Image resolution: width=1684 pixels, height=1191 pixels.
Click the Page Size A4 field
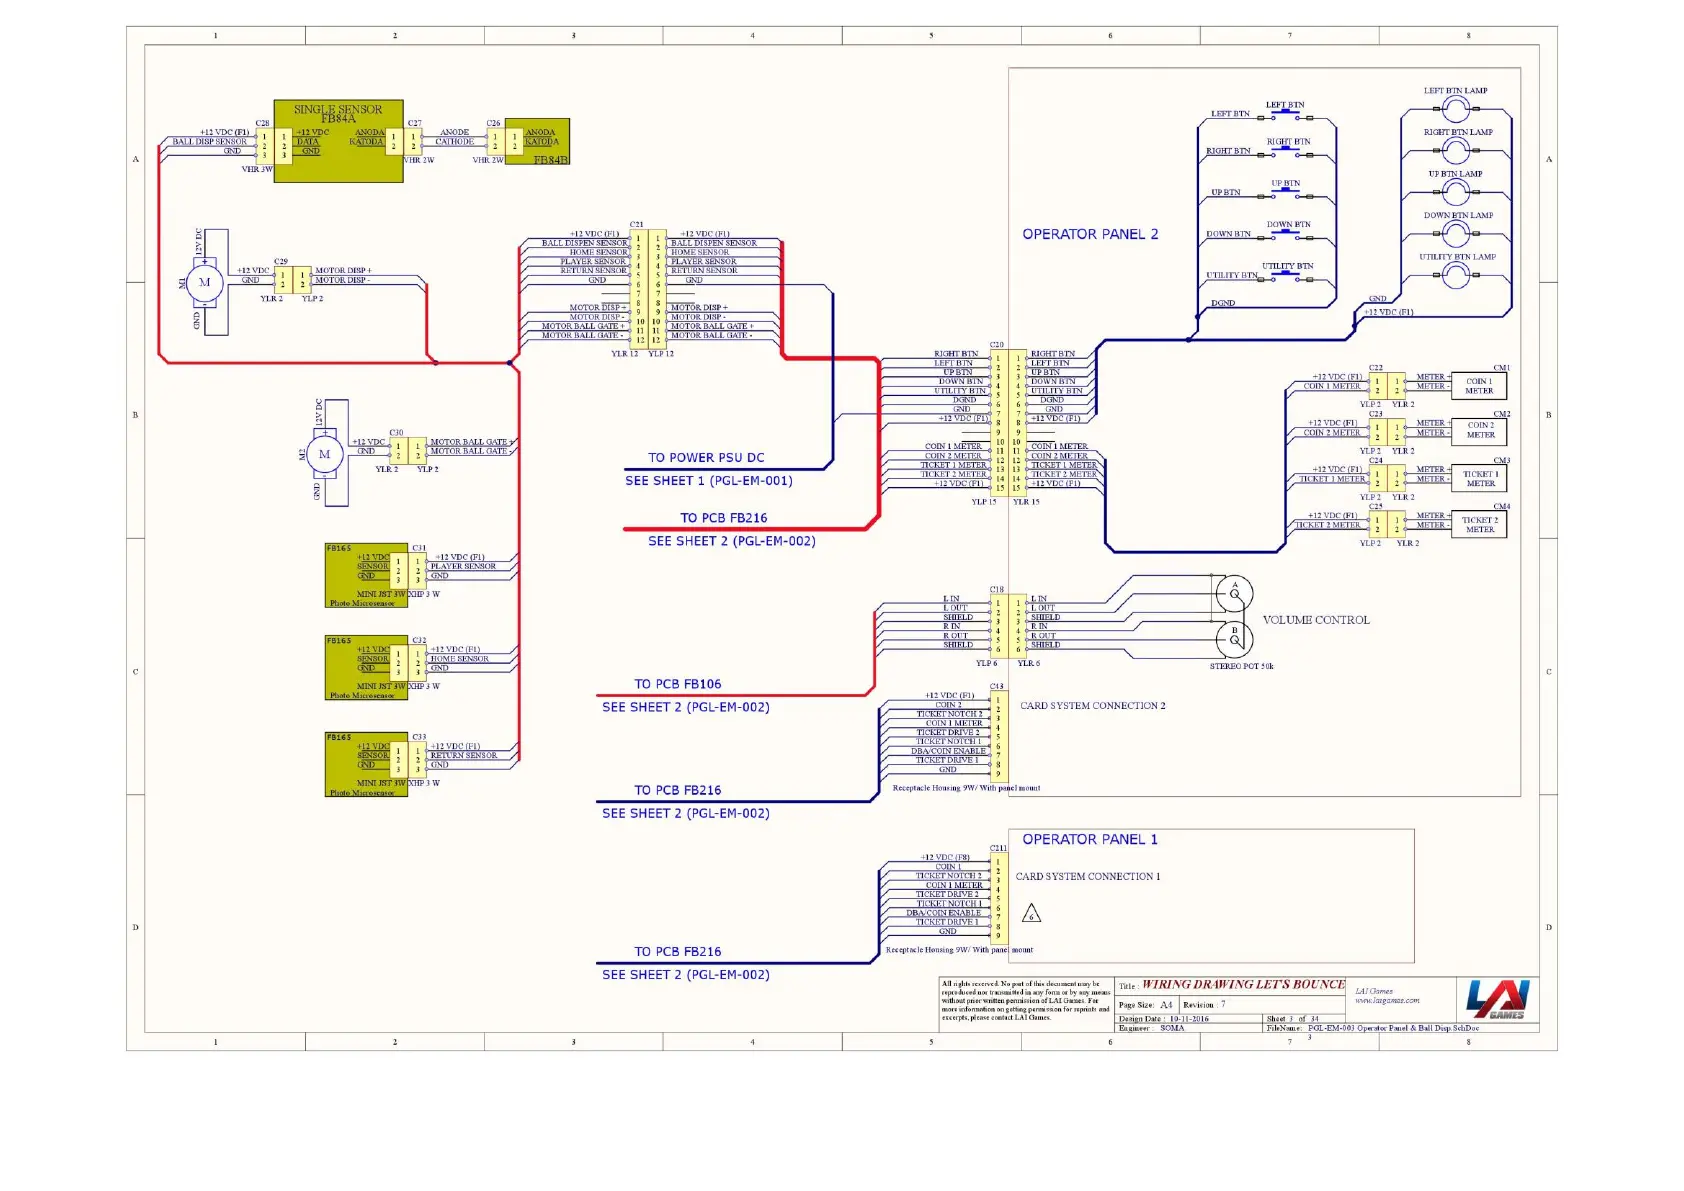[1145, 1005]
